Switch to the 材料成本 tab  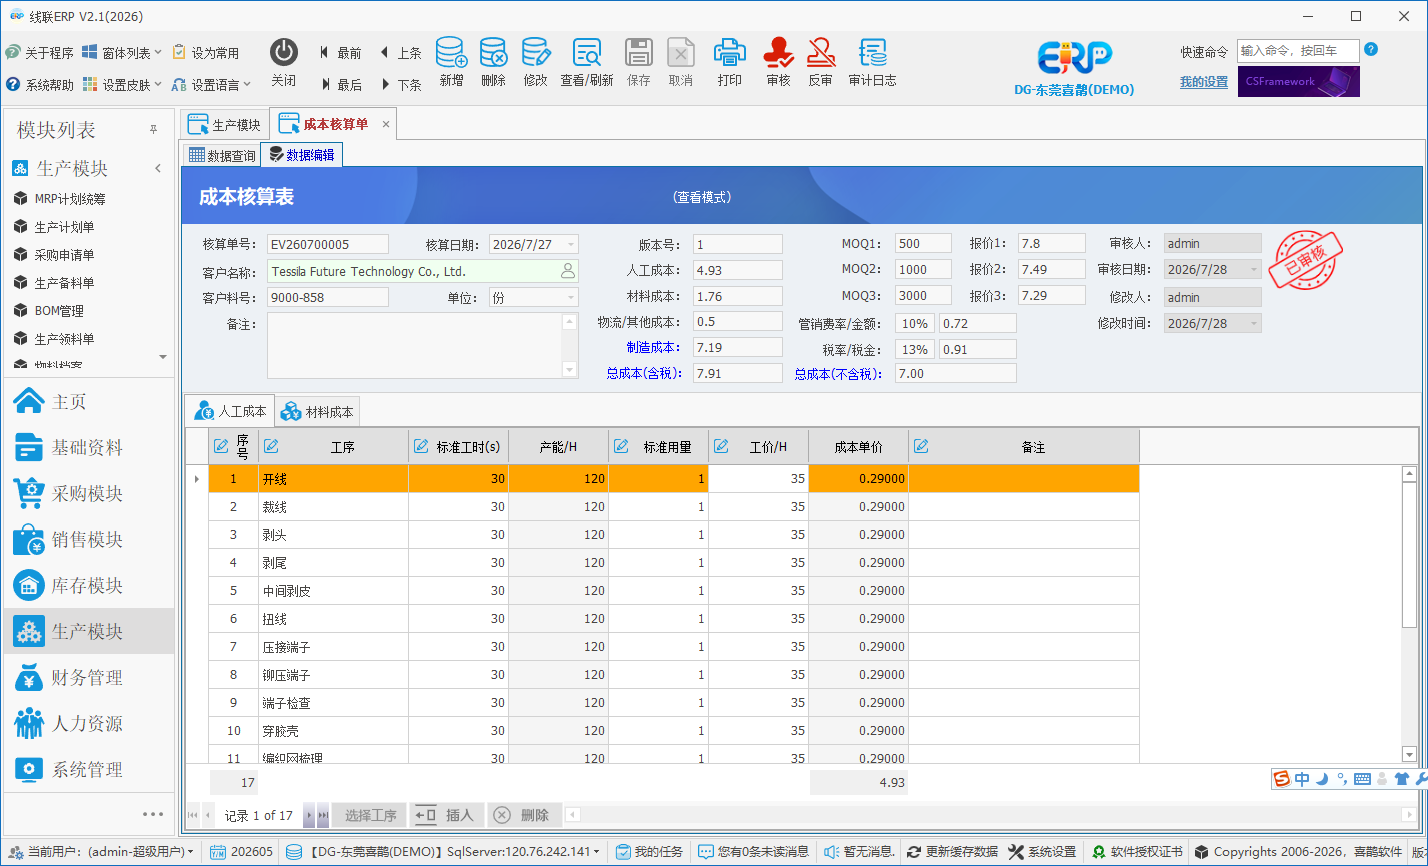pyautogui.click(x=318, y=411)
